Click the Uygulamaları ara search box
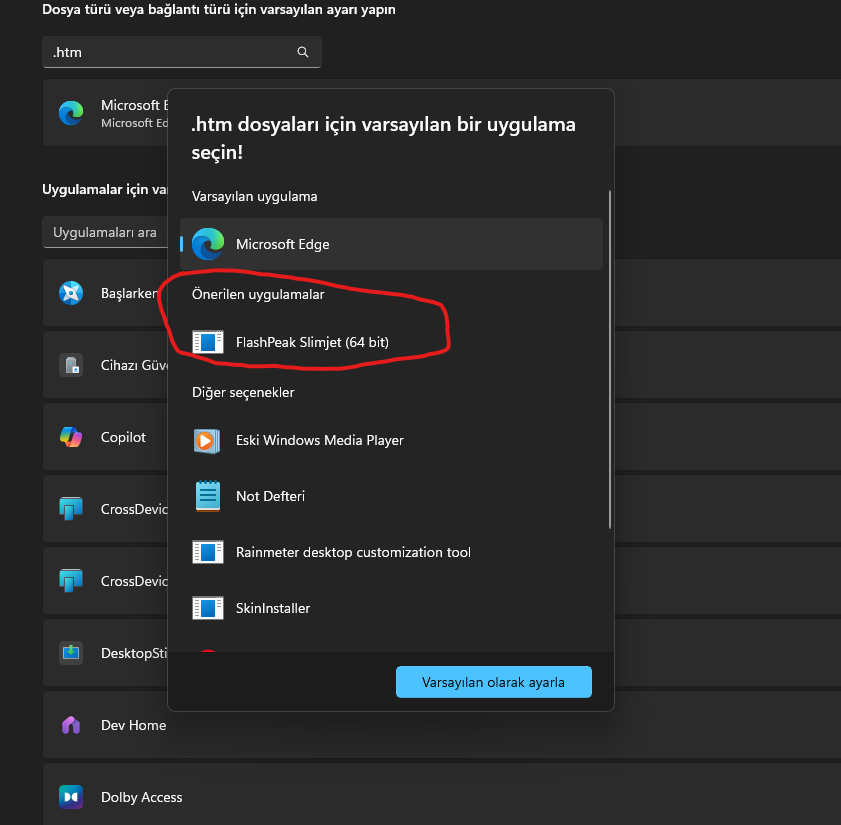This screenshot has height=825, width=841. click(x=105, y=232)
